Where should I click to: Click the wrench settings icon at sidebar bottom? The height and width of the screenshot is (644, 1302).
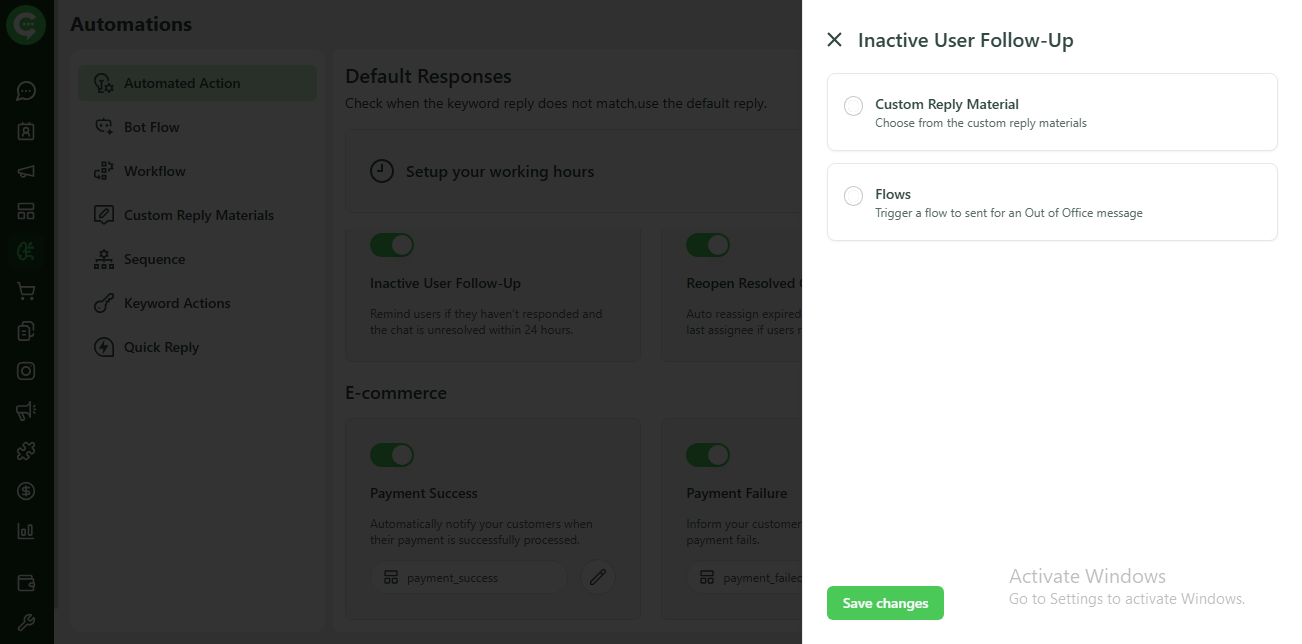pyautogui.click(x=26, y=622)
